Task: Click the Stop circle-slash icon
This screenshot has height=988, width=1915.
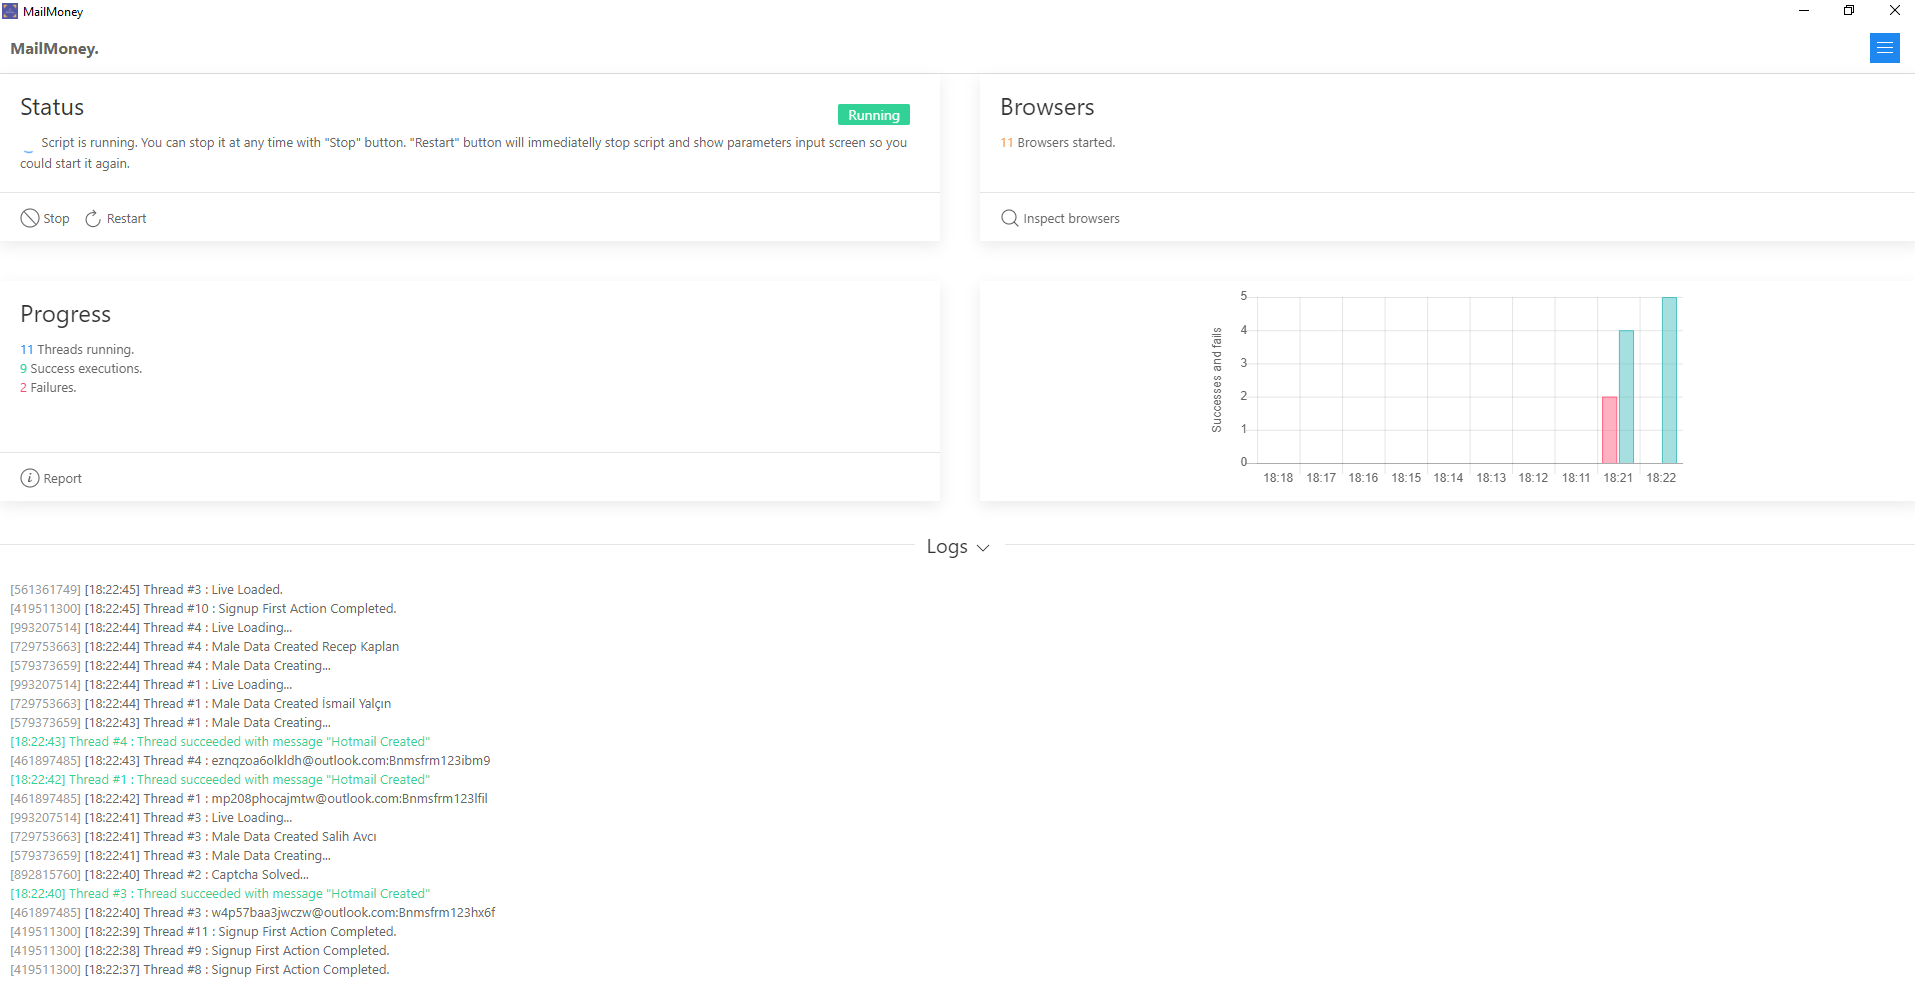Action: click(x=30, y=218)
